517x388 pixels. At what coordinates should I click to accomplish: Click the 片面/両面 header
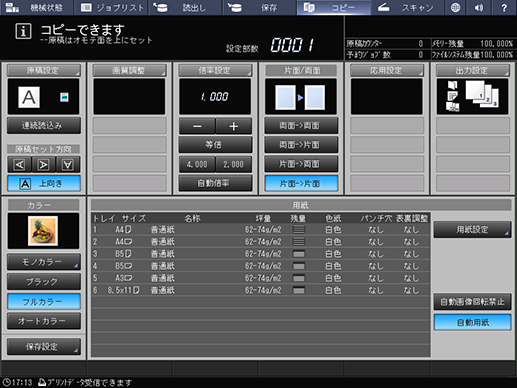click(x=301, y=70)
